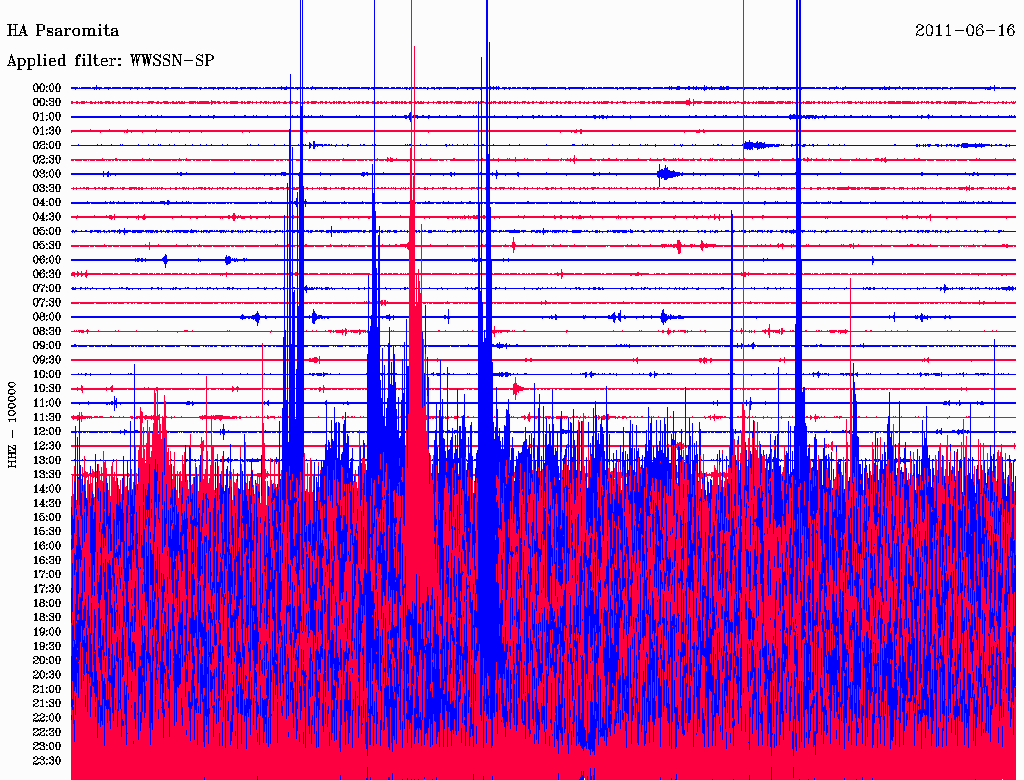Click the 16:30 time label
The width and height of the screenshot is (1024, 780).
click(x=47, y=561)
